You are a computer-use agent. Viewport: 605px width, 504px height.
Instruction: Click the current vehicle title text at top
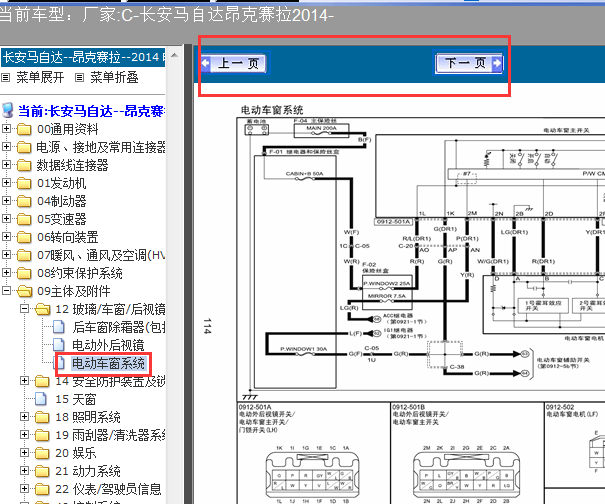(x=167, y=15)
